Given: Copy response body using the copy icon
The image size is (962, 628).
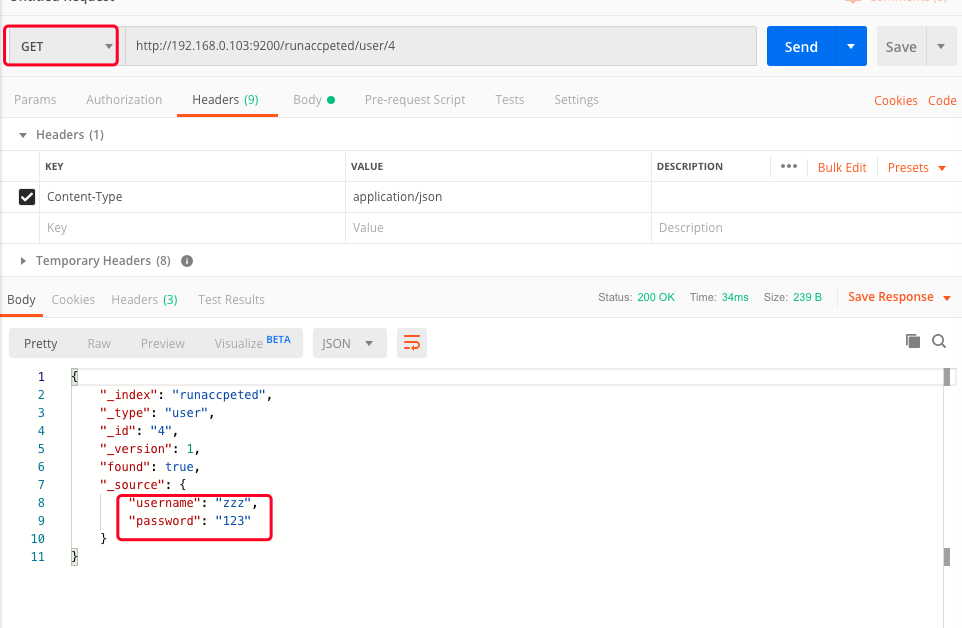Looking at the screenshot, I should 912,341.
